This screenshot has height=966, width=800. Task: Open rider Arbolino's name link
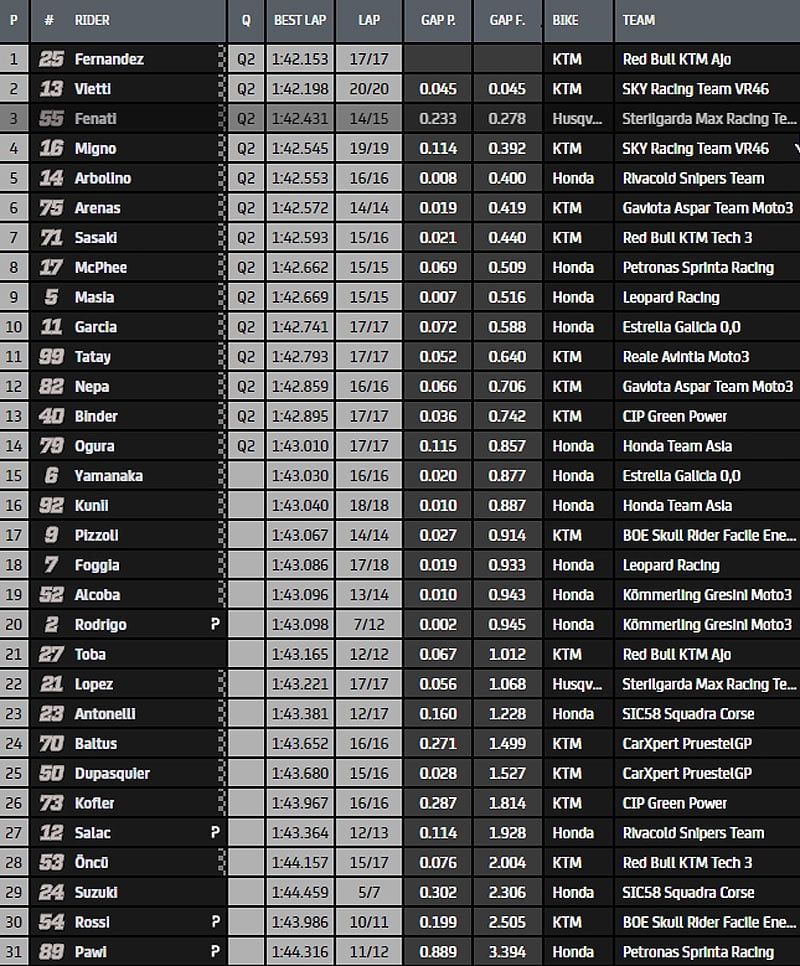(x=103, y=178)
